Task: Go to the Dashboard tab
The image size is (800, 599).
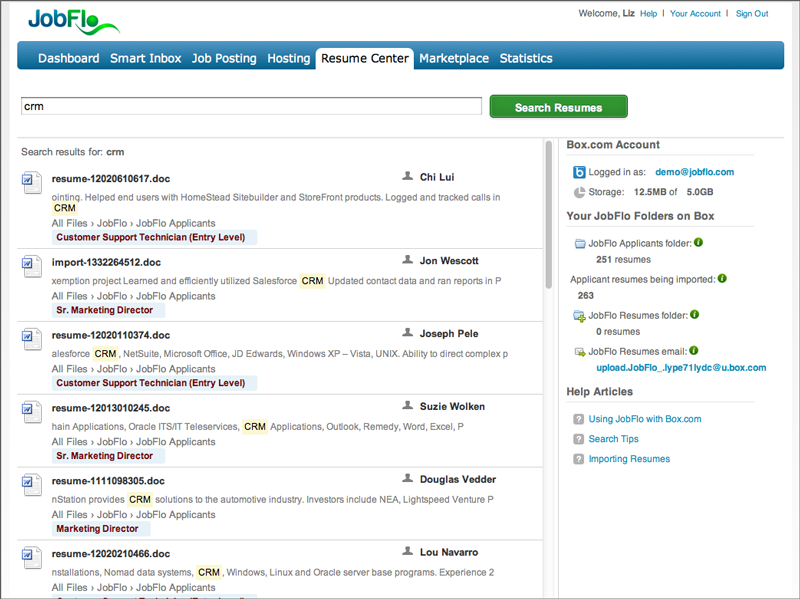Action: 69,58
